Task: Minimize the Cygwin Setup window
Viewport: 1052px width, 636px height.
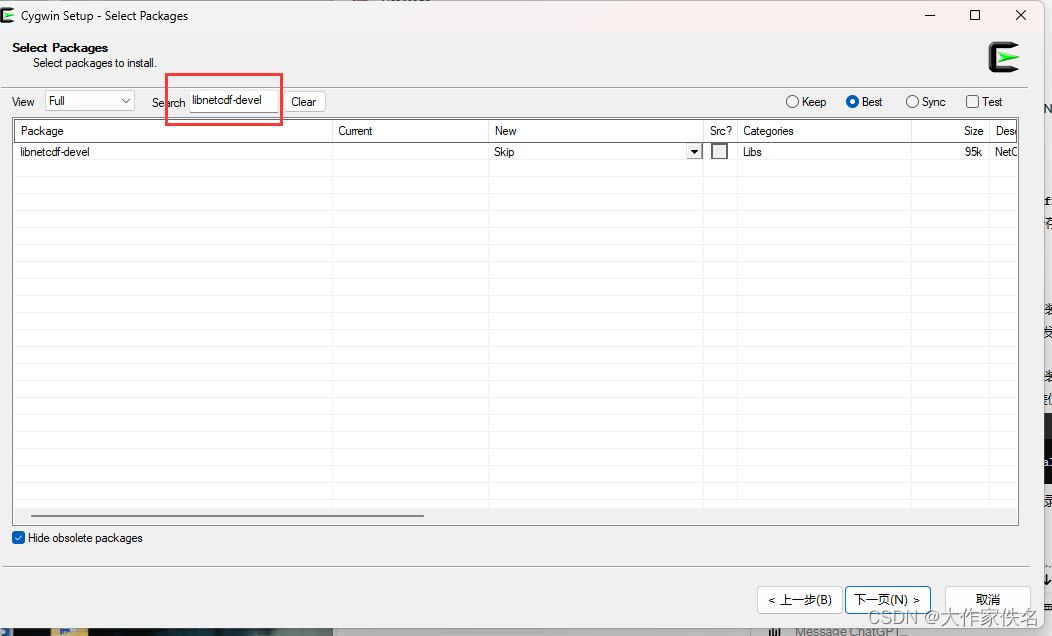Action: pyautogui.click(x=930, y=15)
